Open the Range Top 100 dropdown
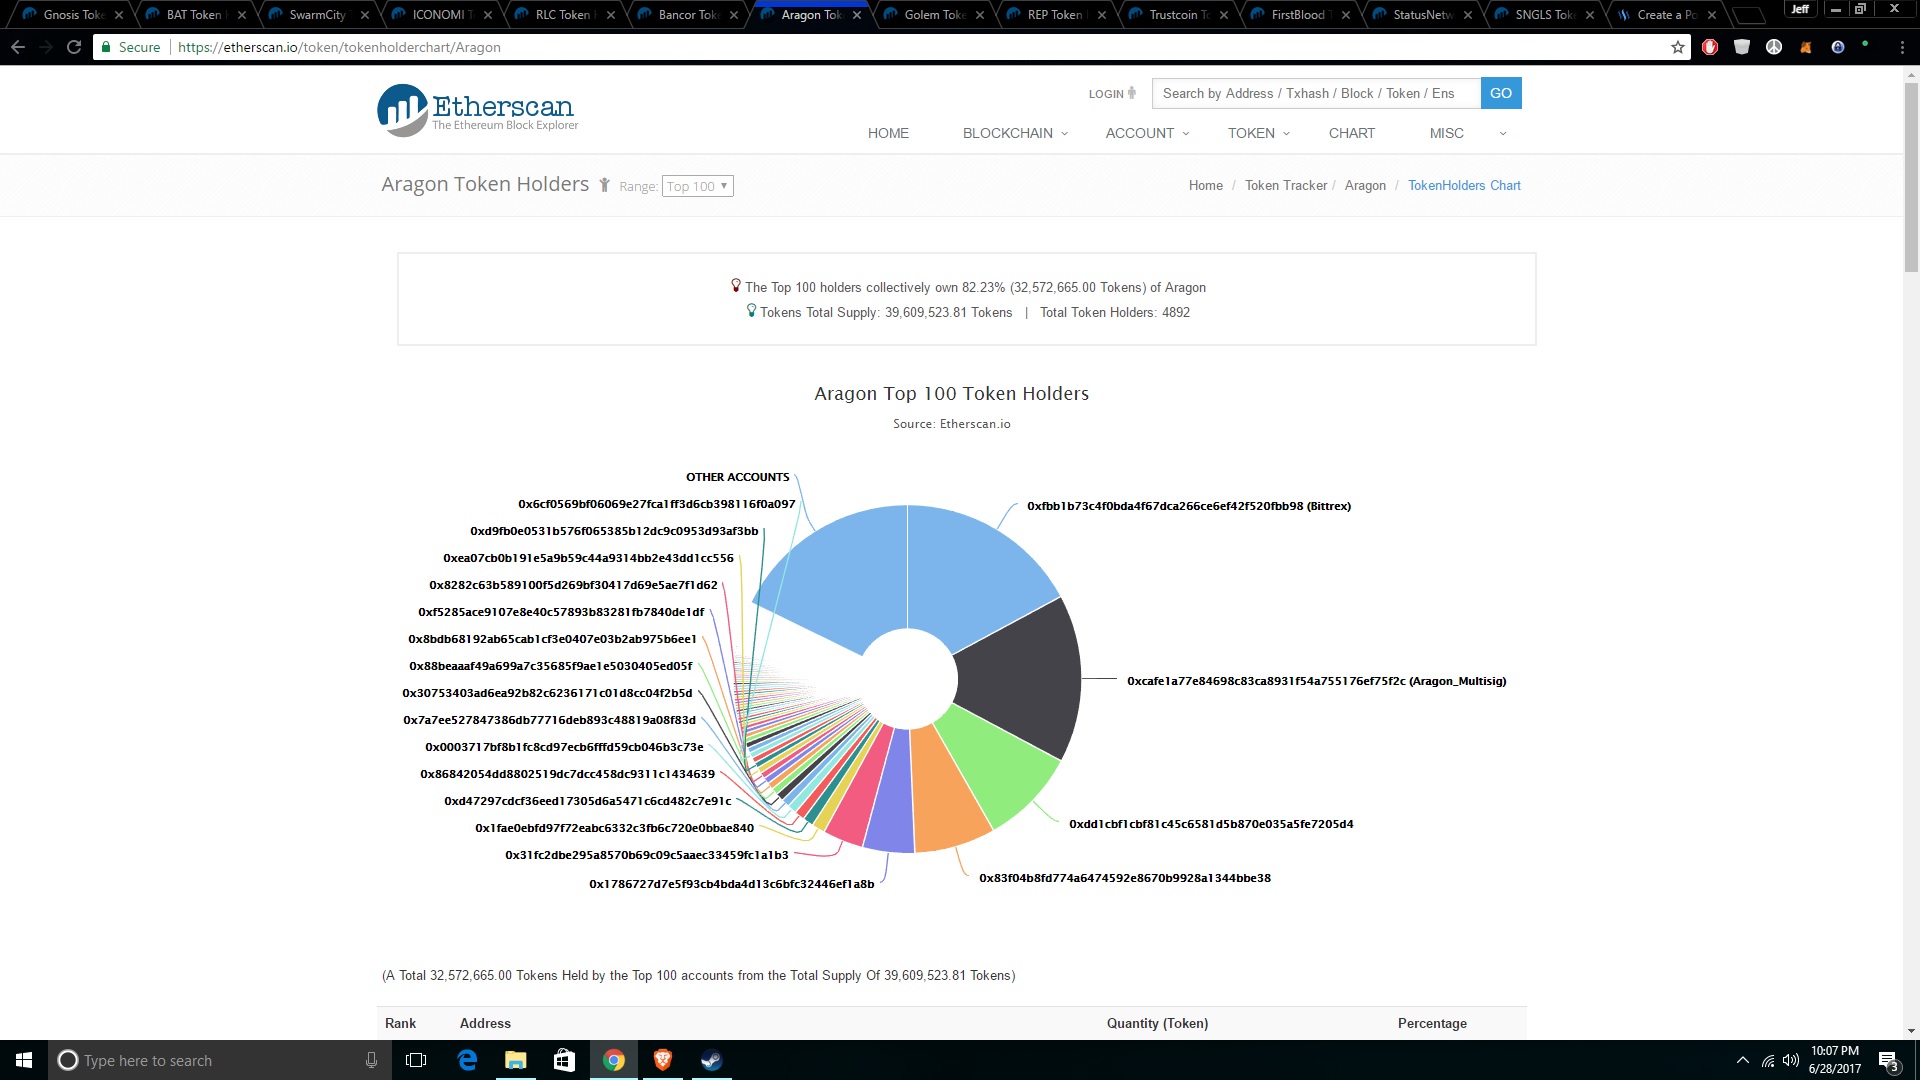 [x=697, y=186]
